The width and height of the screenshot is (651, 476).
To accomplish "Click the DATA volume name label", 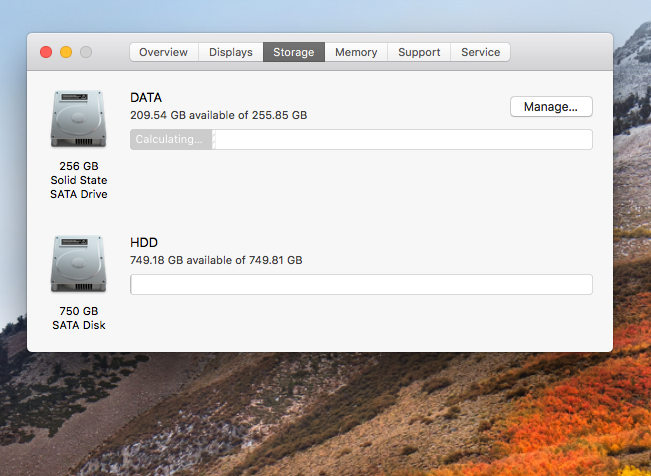I will click(146, 98).
